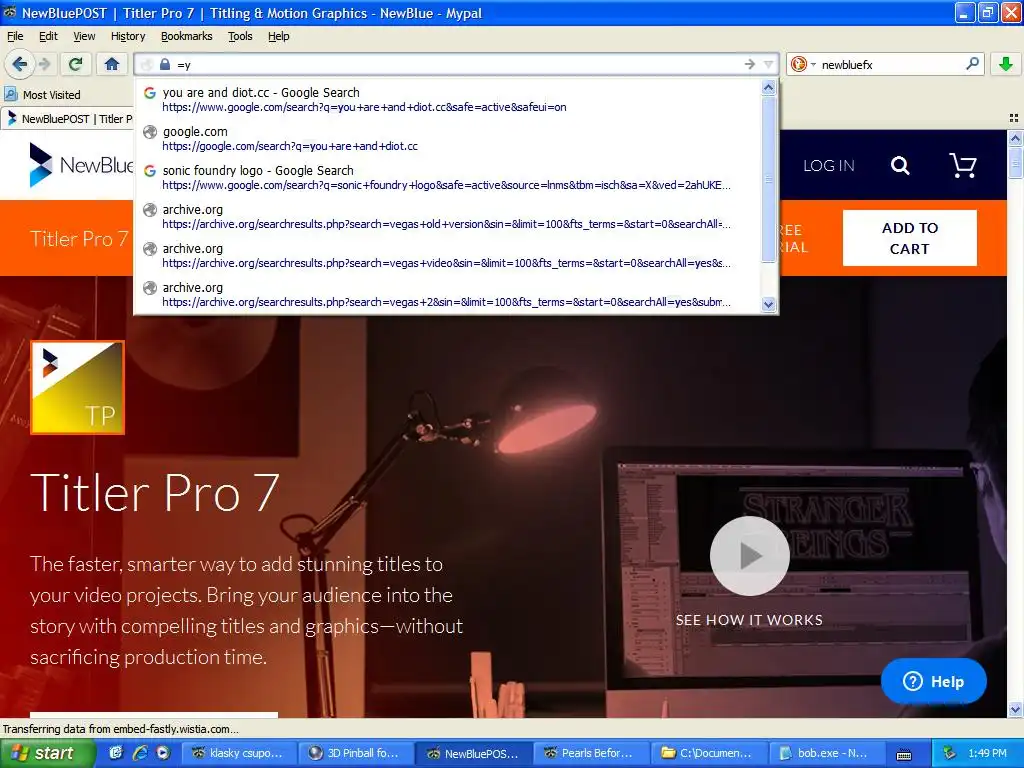Click suggestion list scroll down arrow

(769, 304)
